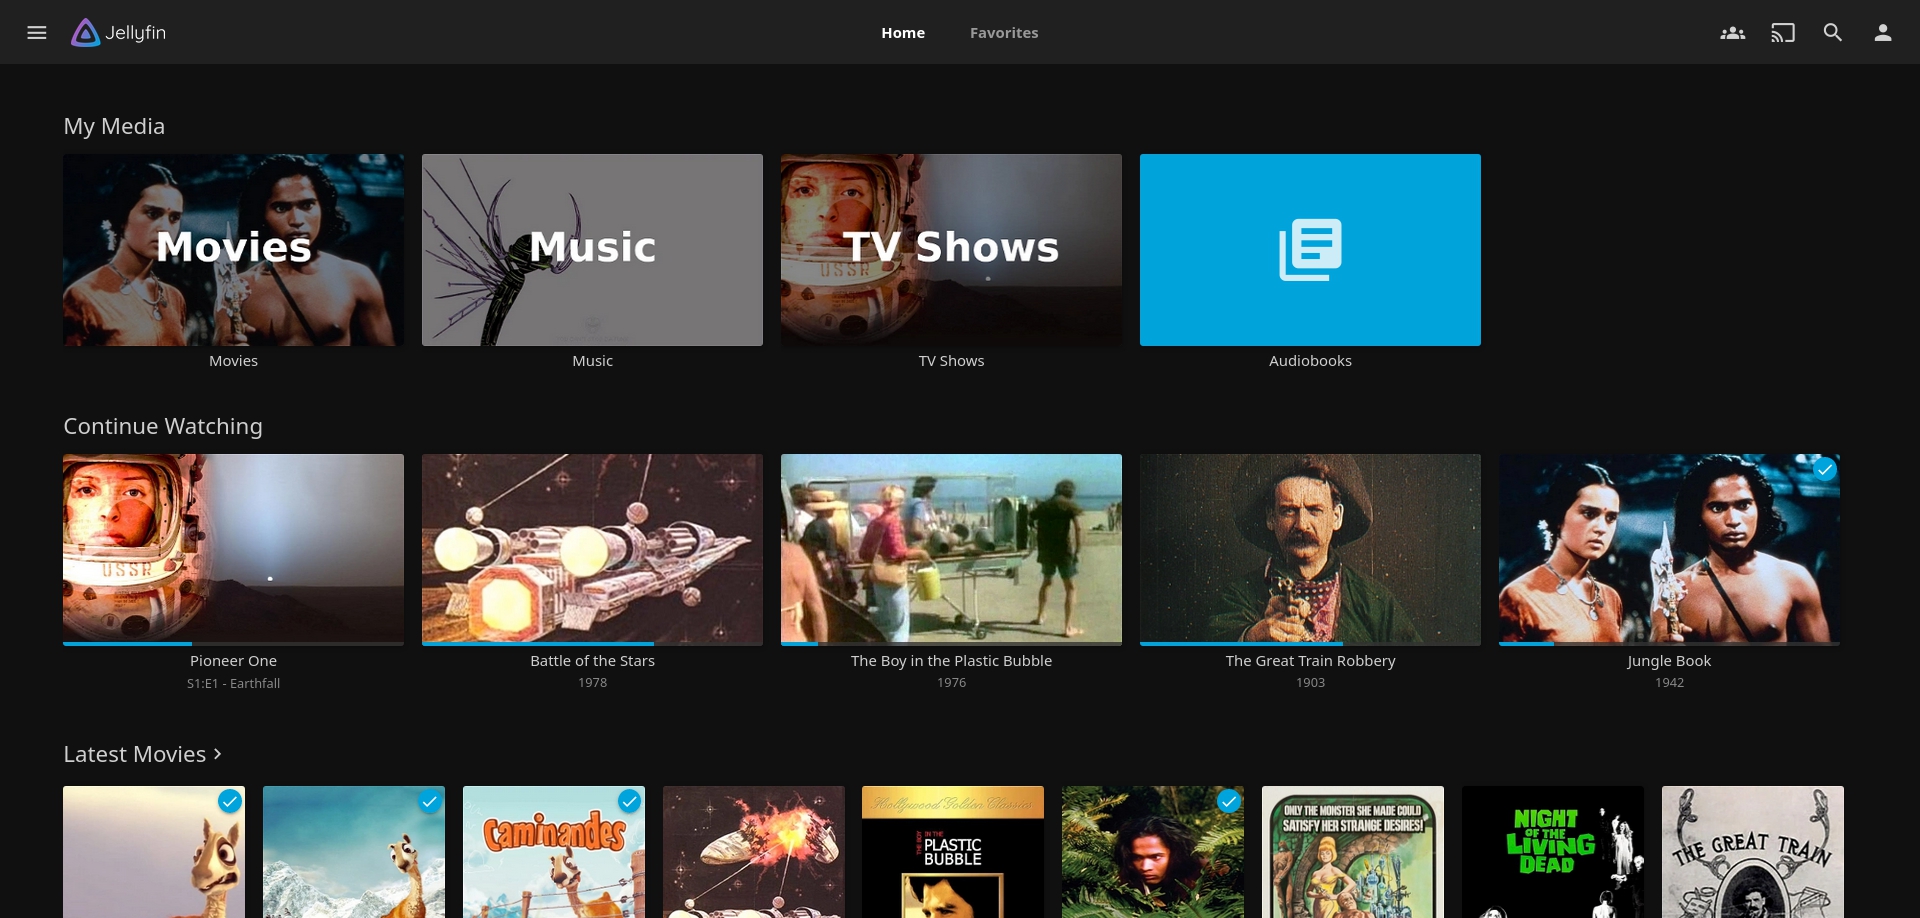Click the Battle of the Stars progress bar
Viewport: 1920px width, 918px height.
tap(592, 644)
